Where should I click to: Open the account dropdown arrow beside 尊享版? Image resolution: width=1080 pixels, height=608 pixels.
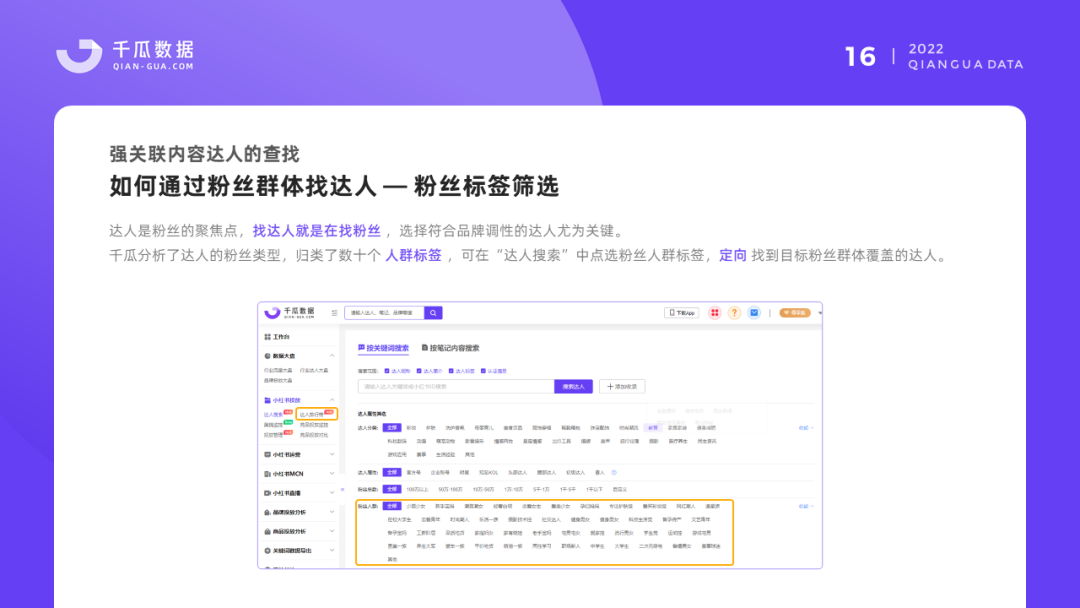coord(820,313)
